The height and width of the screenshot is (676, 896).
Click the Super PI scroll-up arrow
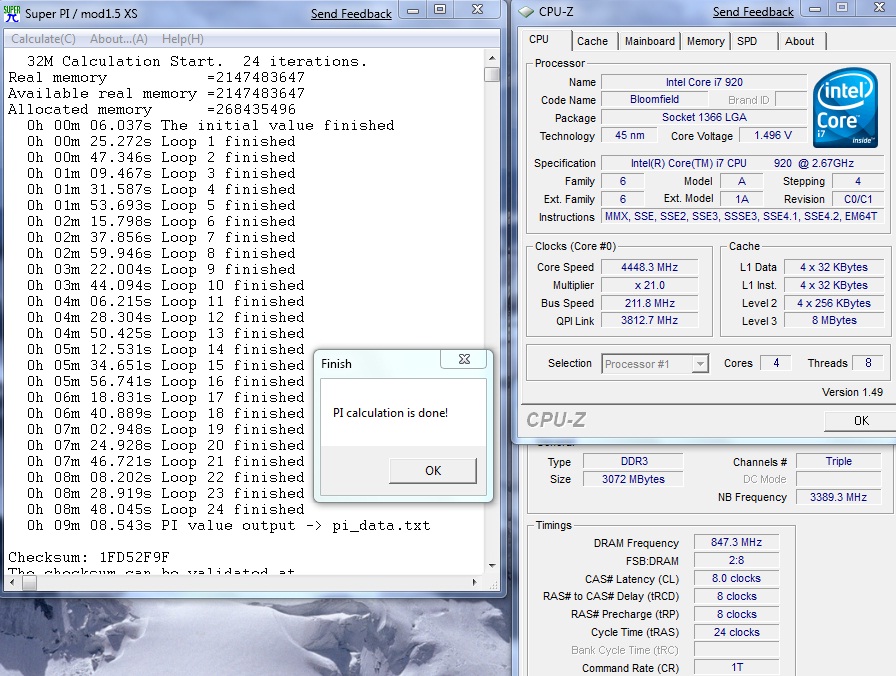(x=492, y=58)
